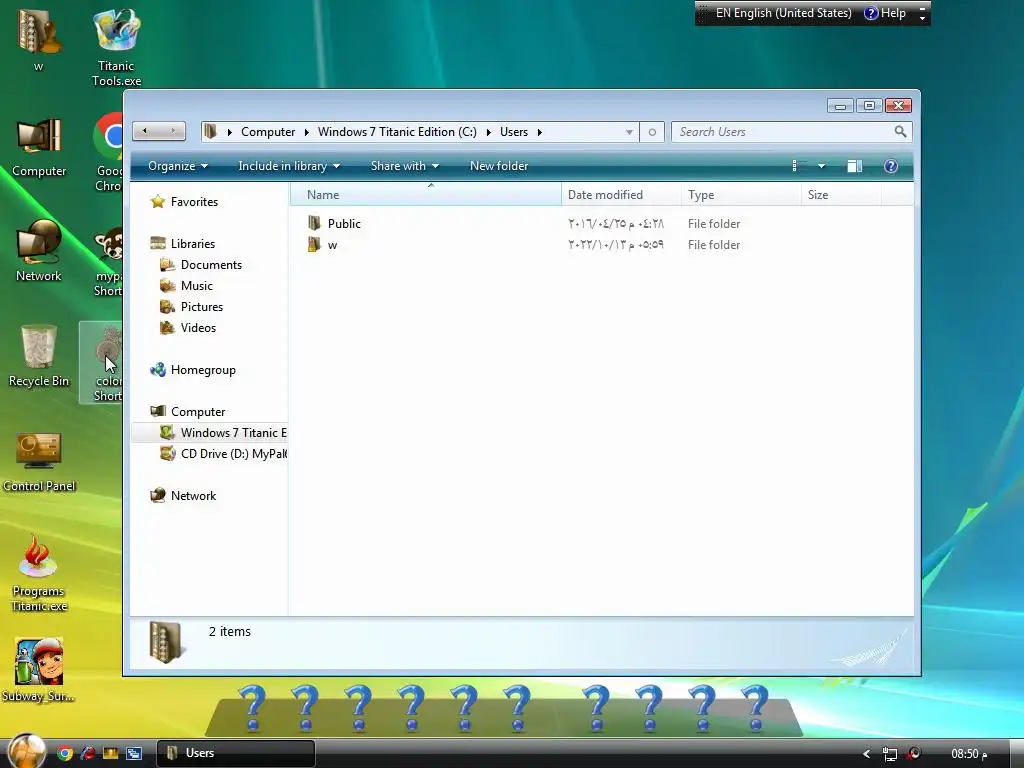Click the Libraries icon in sidebar
The width and height of the screenshot is (1024, 768).
[157, 244]
